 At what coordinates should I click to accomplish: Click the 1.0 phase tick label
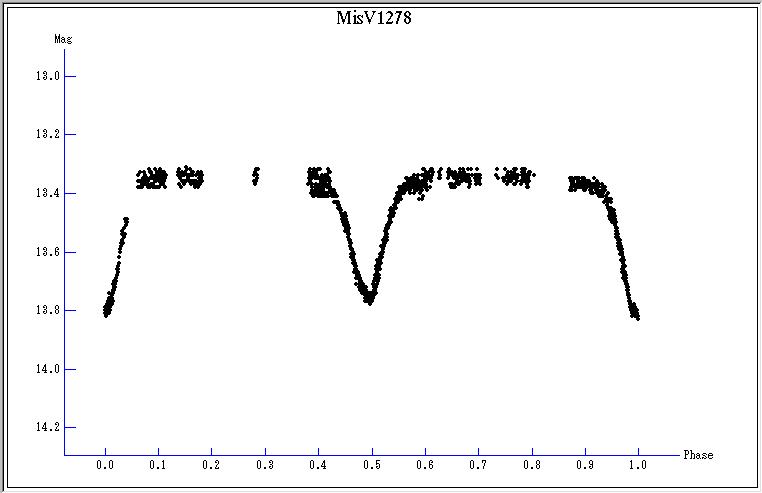pos(638,465)
